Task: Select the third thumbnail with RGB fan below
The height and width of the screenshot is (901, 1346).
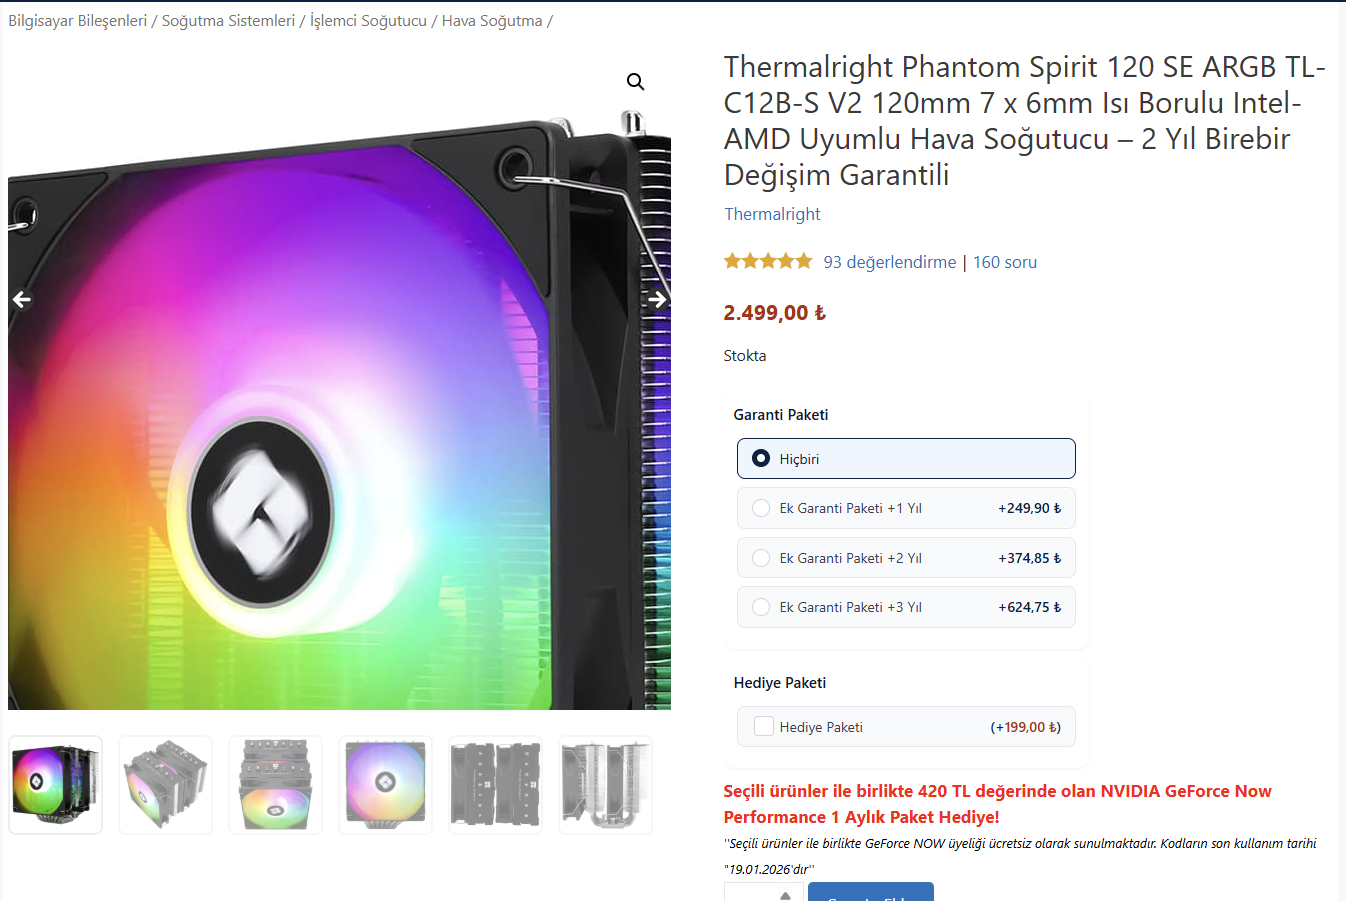Action: pyautogui.click(x=276, y=785)
